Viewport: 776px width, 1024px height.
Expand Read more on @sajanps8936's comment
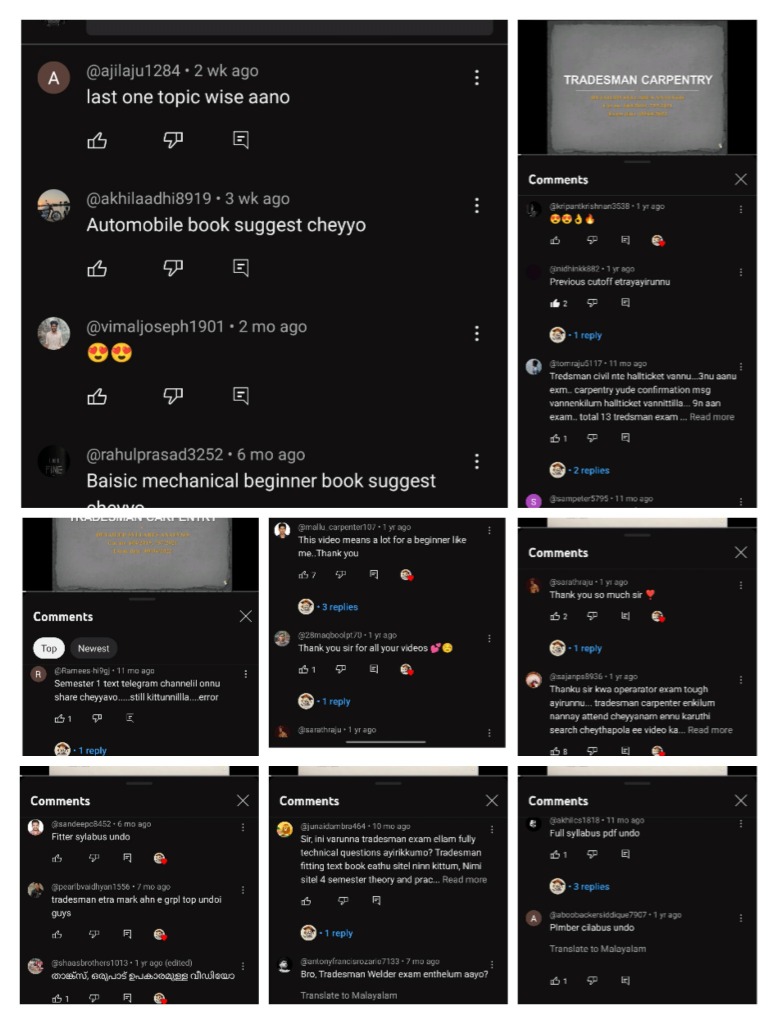click(x=710, y=730)
